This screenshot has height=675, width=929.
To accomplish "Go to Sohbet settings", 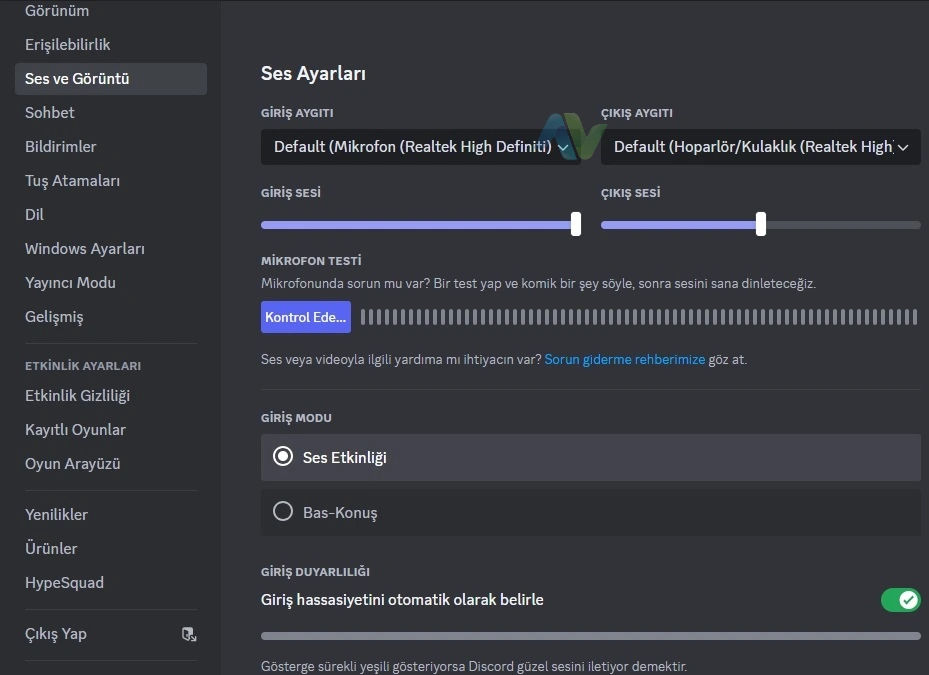I will pos(50,113).
